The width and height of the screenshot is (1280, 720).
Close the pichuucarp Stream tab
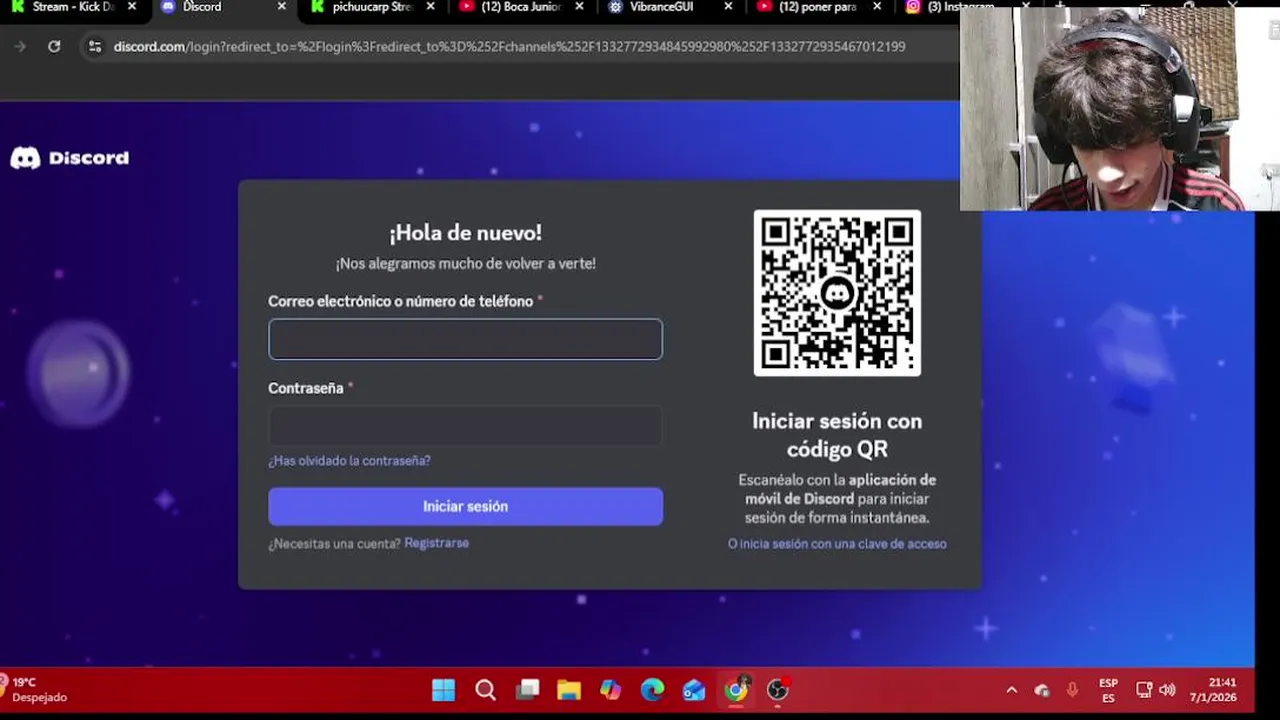[x=431, y=7]
